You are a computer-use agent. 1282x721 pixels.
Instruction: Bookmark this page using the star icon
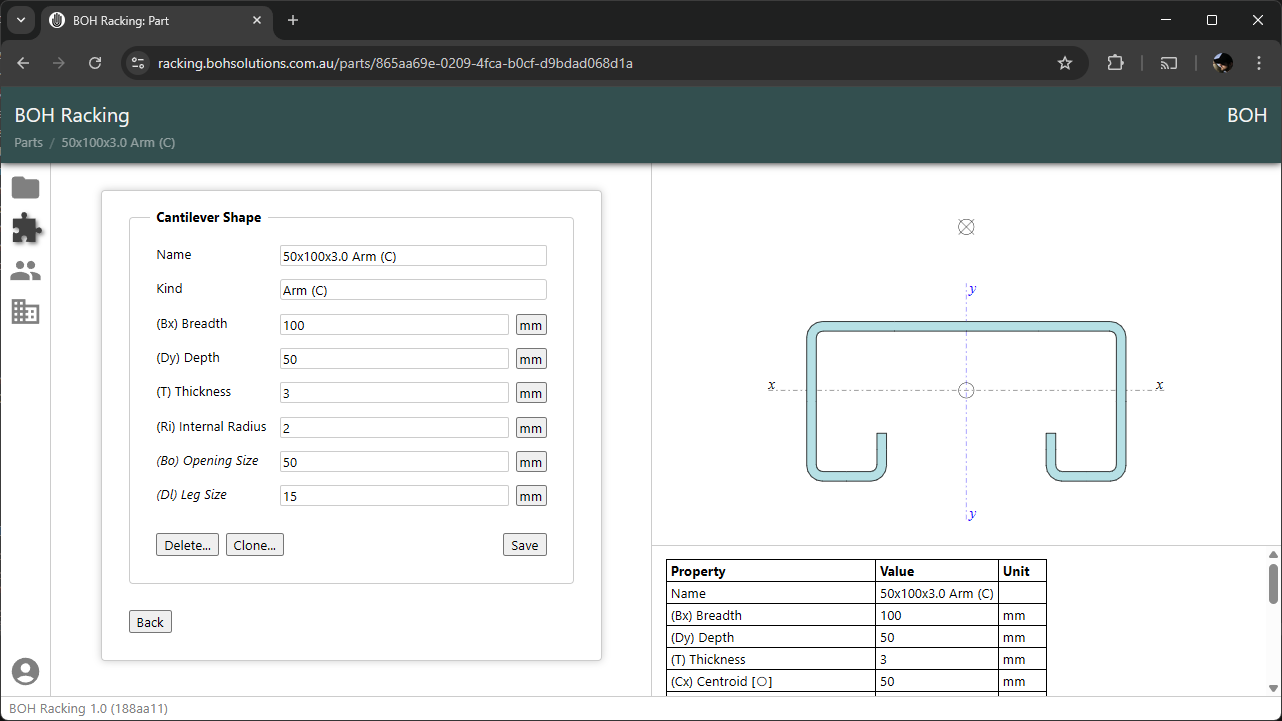coord(1064,62)
